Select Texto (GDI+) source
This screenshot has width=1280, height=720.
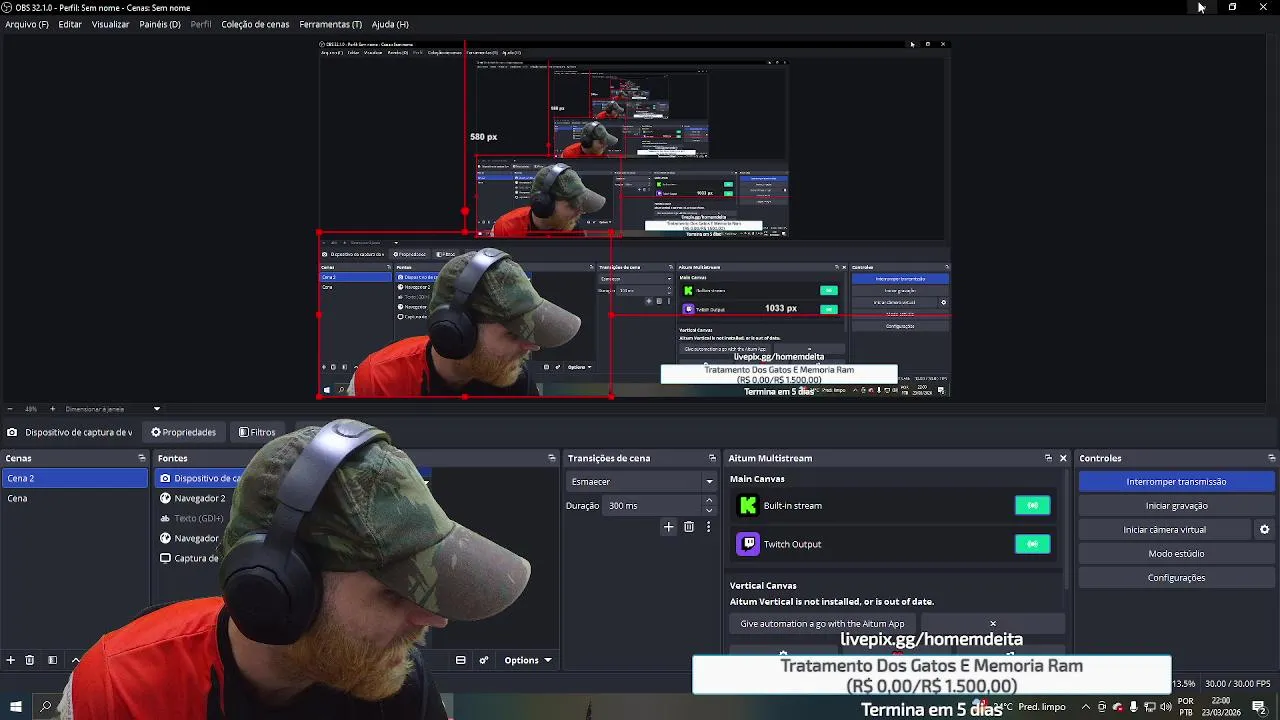(198, 518)
